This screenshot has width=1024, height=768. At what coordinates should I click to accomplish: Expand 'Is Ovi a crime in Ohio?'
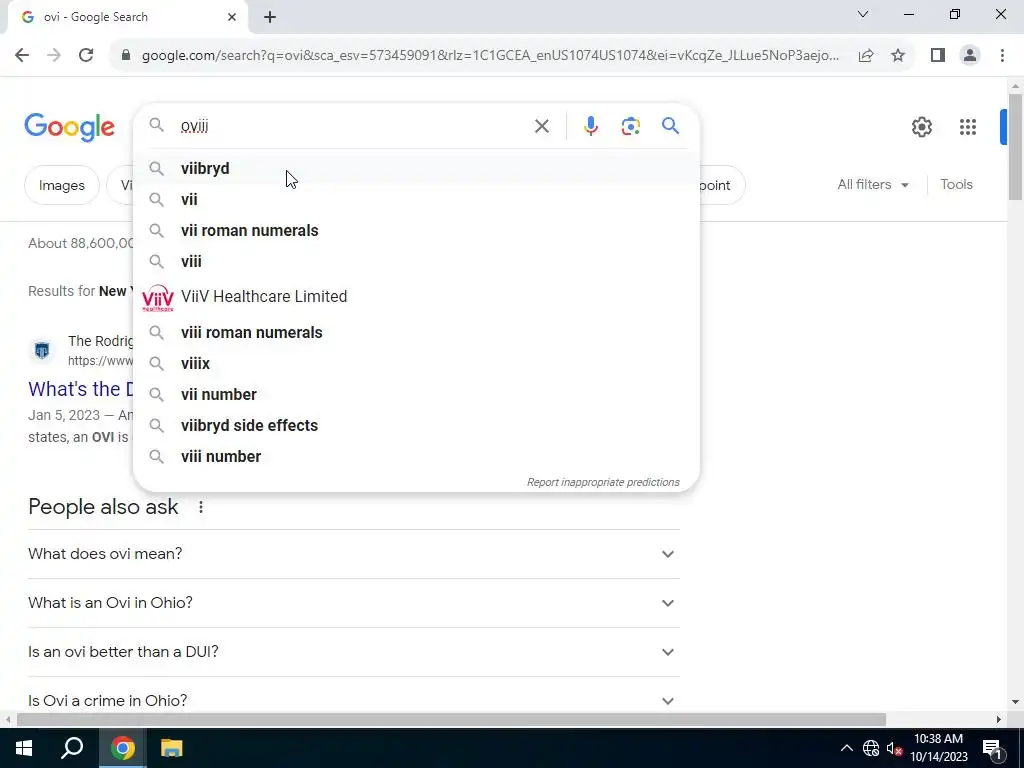[353, 701]
